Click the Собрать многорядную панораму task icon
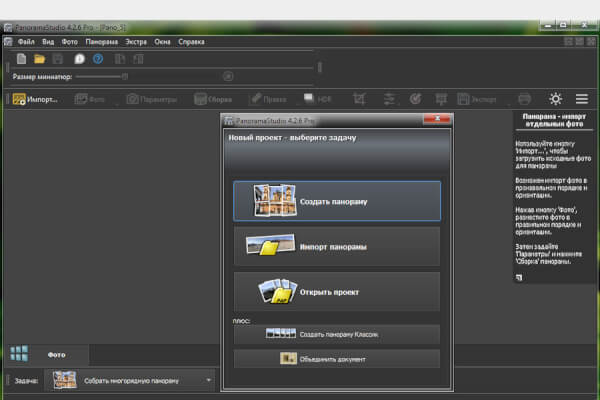 coord(65,380)
